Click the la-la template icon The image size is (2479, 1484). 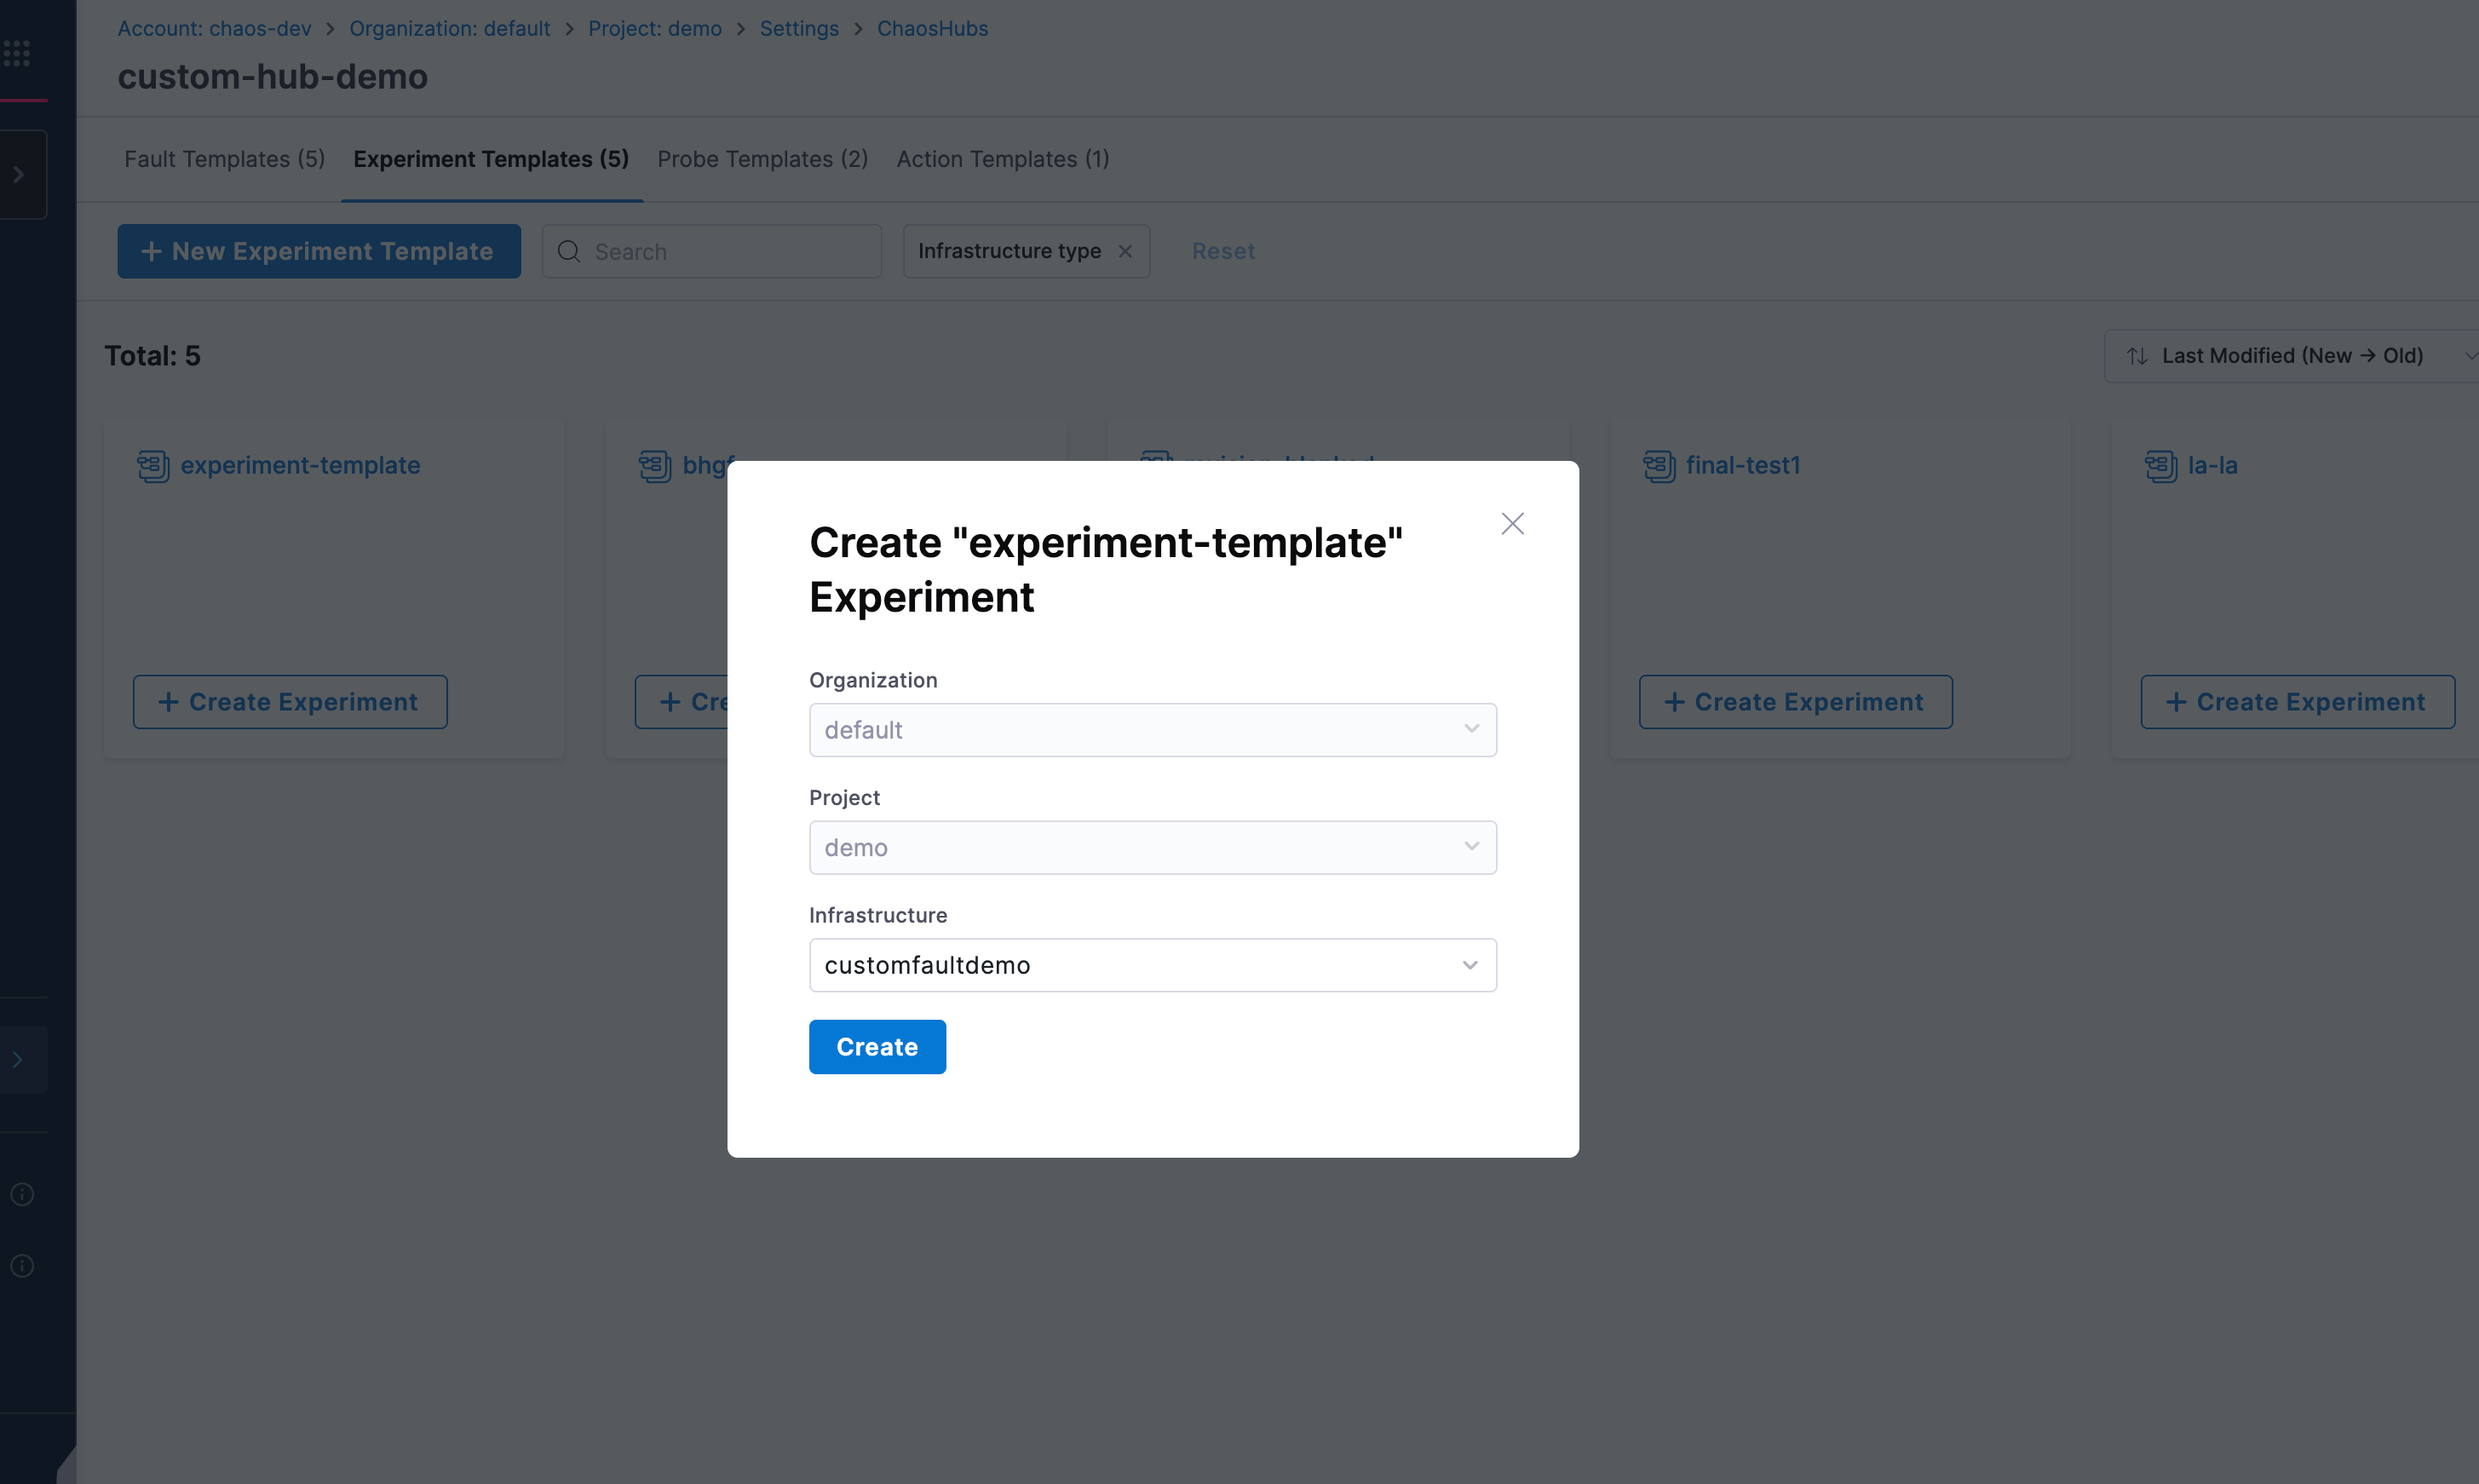click(x=2159, y=465)
